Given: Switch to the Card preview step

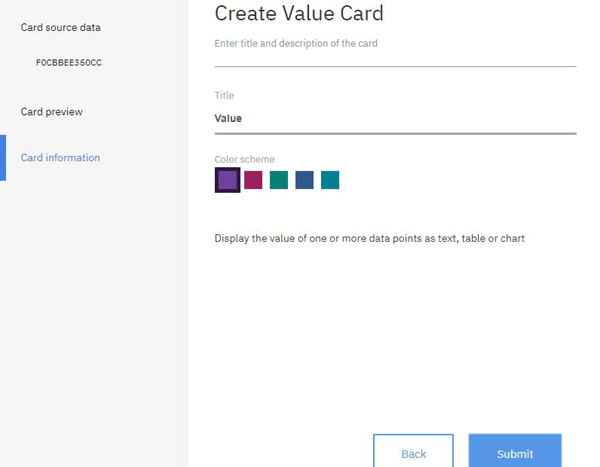Looking at the screenshot, I should pos(52,112).
